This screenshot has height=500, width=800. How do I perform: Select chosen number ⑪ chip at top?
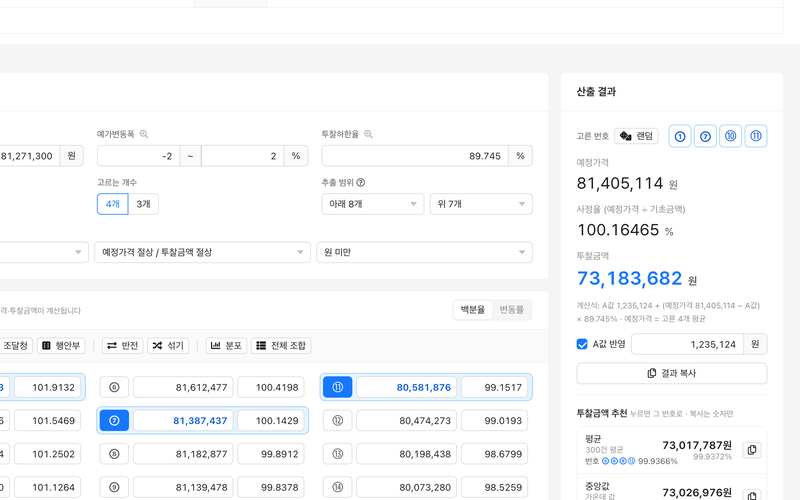756,136
